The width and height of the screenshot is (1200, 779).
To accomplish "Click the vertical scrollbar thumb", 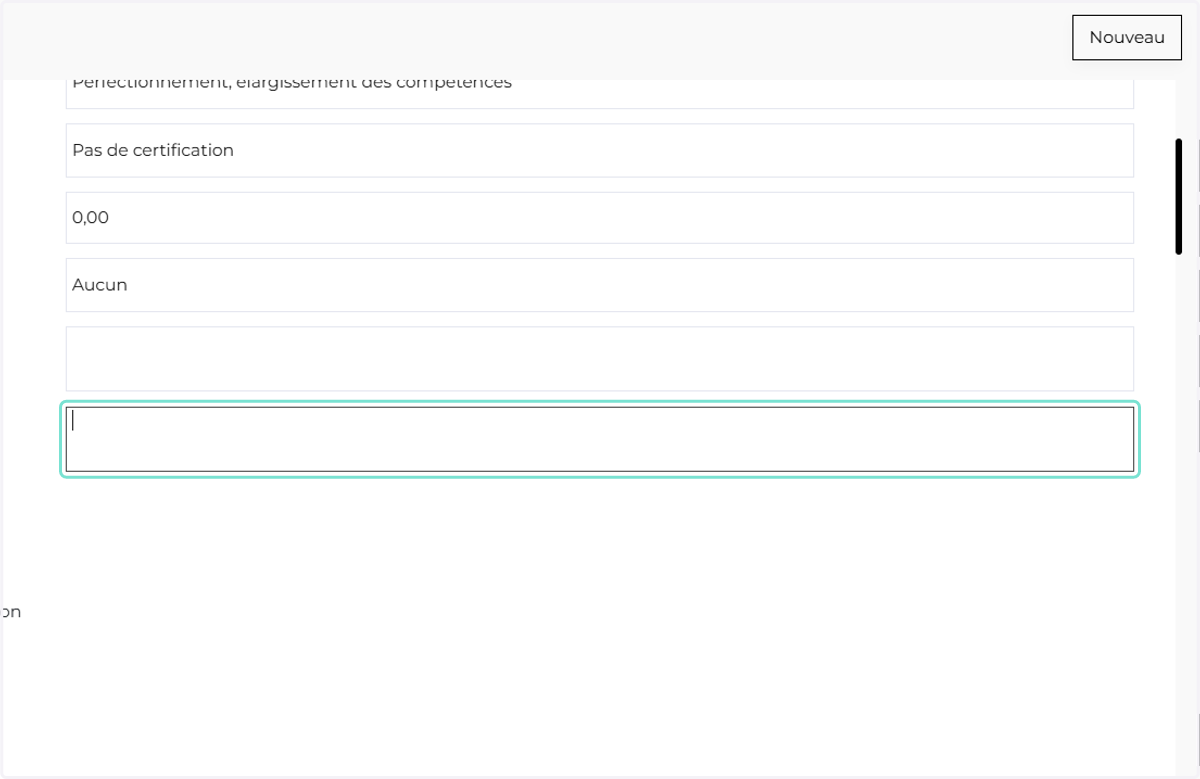I will coord(1179,197).
